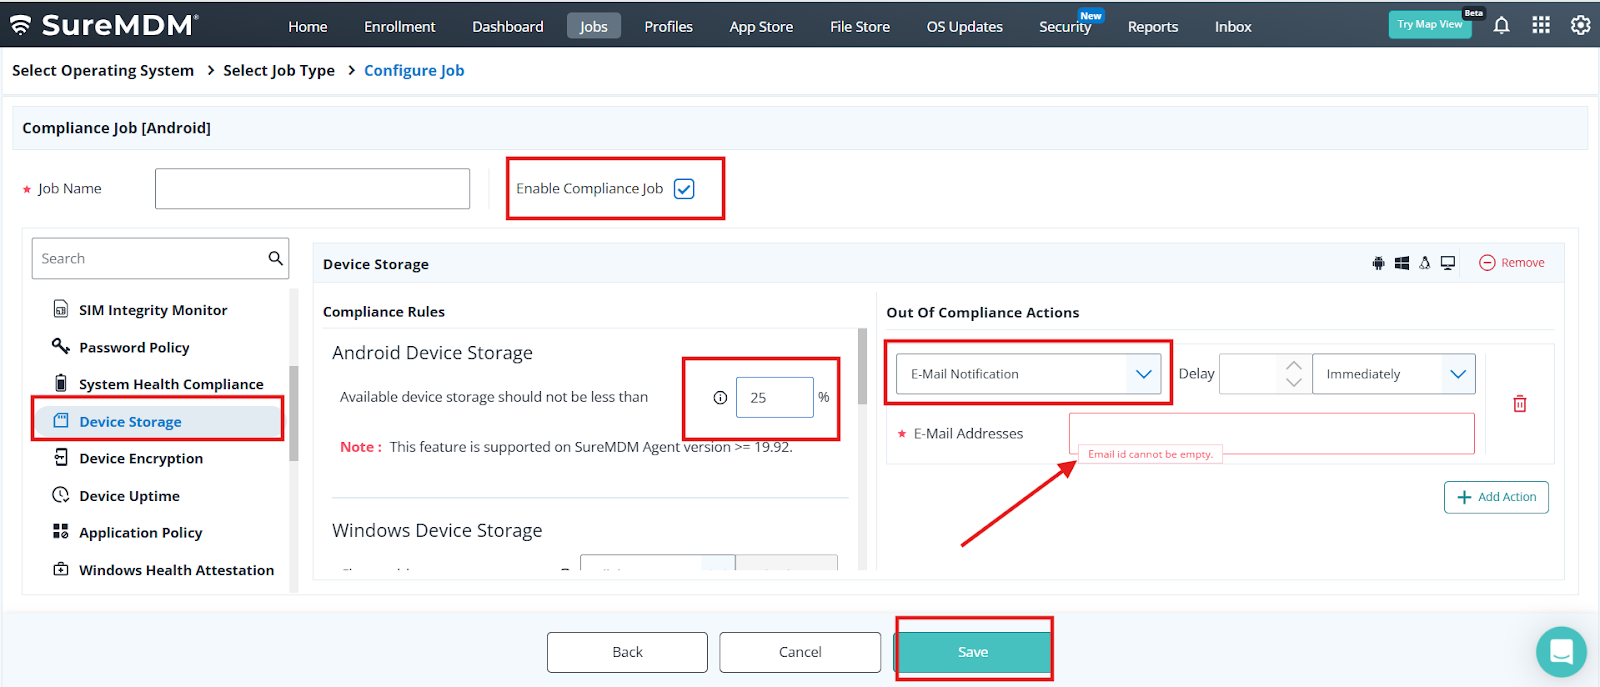
Task: Click the search magnifier icon
Action: point(275,258)
